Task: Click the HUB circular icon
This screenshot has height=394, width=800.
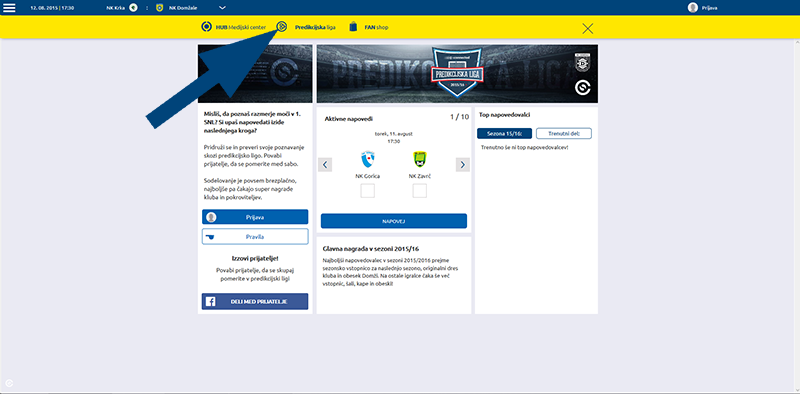Action: pyautogui.click(x=206, y=27)
